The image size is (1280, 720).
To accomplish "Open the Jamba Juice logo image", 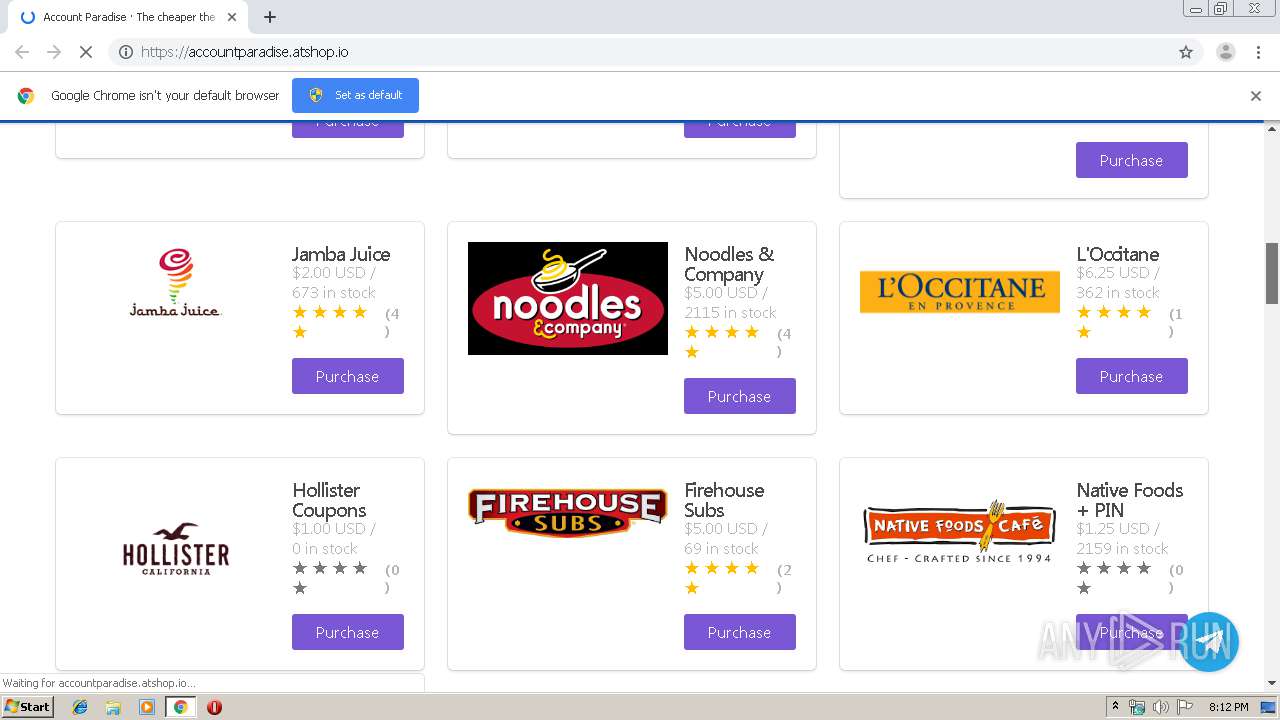I will coord(176,283).
